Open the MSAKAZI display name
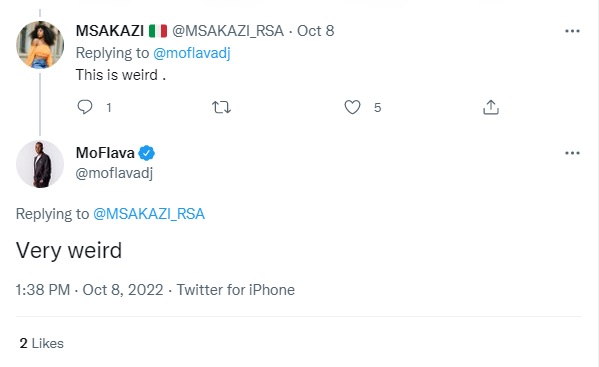 click(110, 31)
